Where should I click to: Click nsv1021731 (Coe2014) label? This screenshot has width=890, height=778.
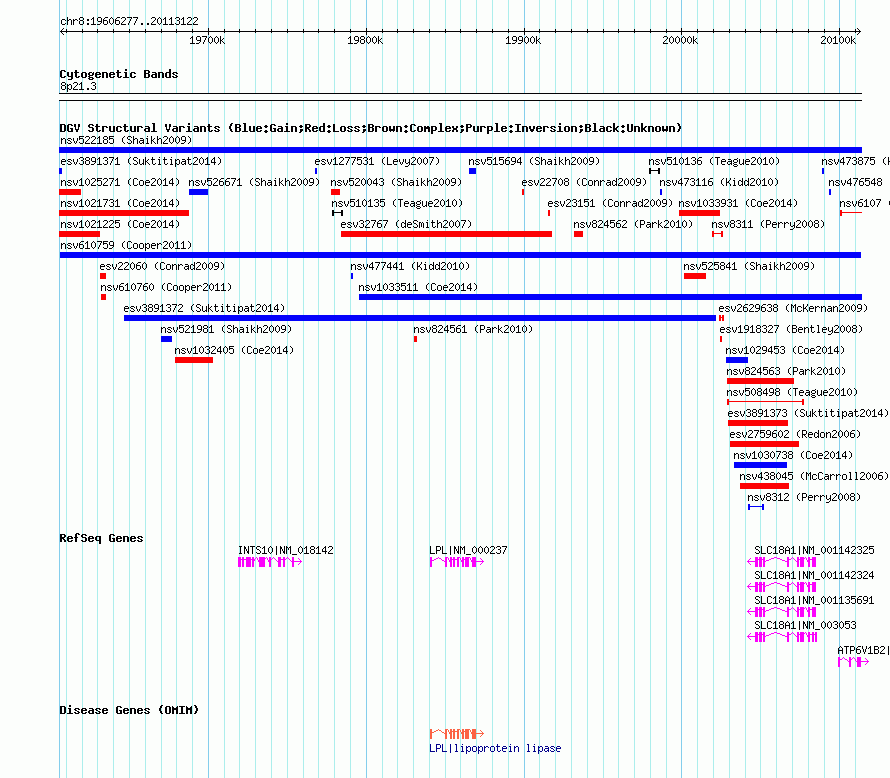point(120,203)
